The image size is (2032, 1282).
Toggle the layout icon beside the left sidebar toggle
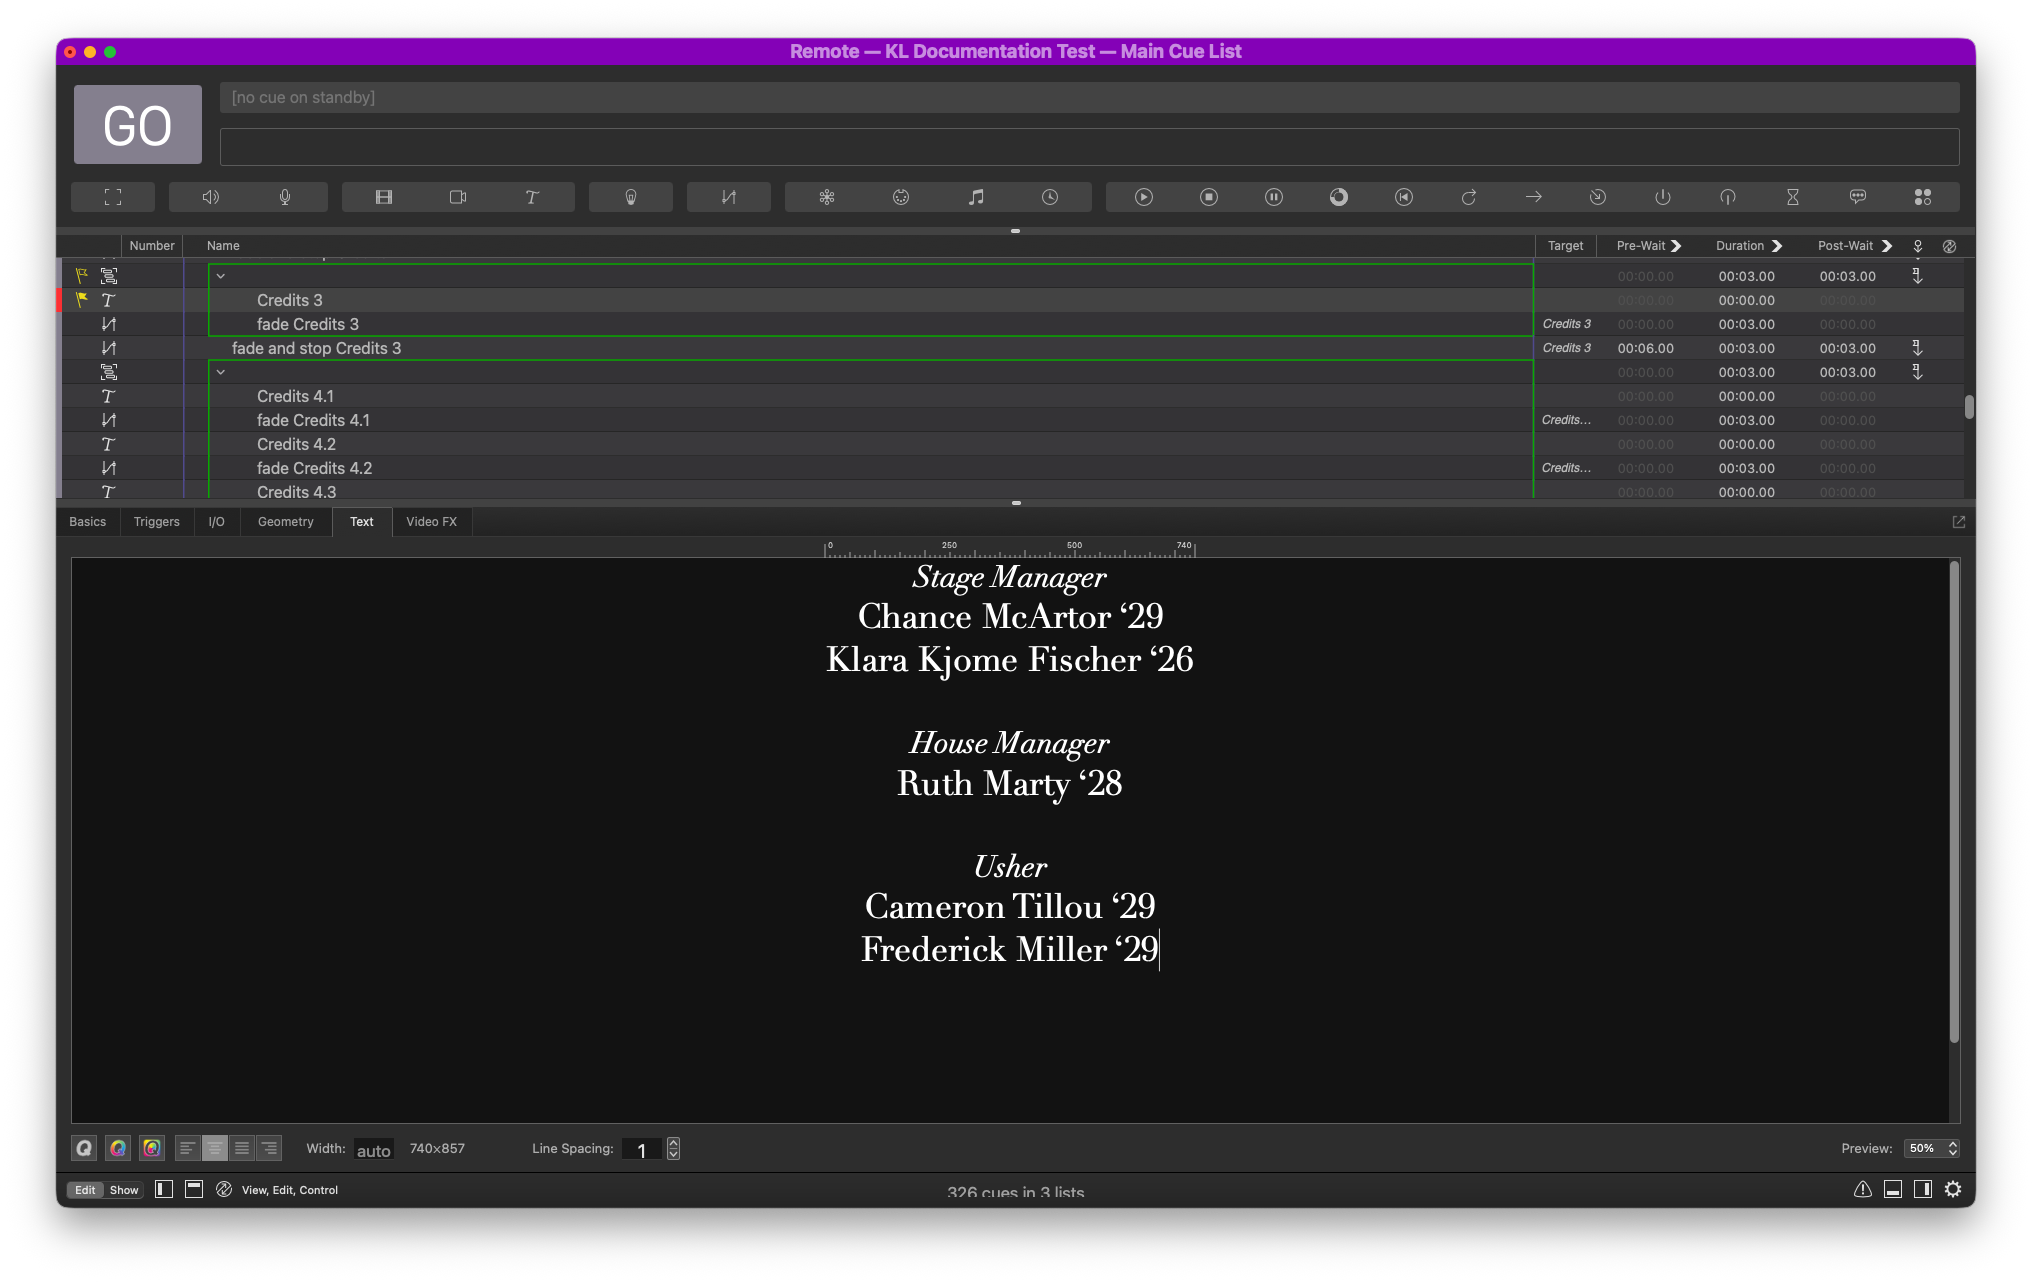point(194,1189)
